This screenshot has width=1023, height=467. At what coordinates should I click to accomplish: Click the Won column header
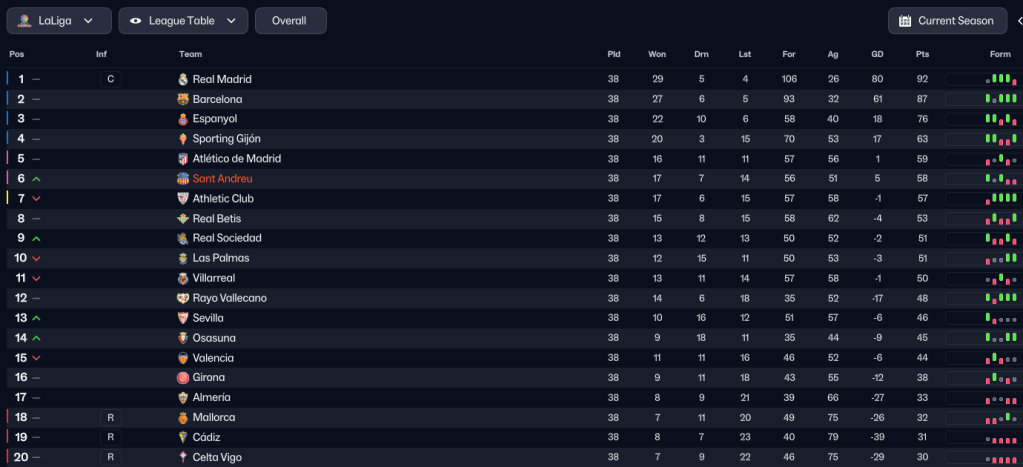657,54
